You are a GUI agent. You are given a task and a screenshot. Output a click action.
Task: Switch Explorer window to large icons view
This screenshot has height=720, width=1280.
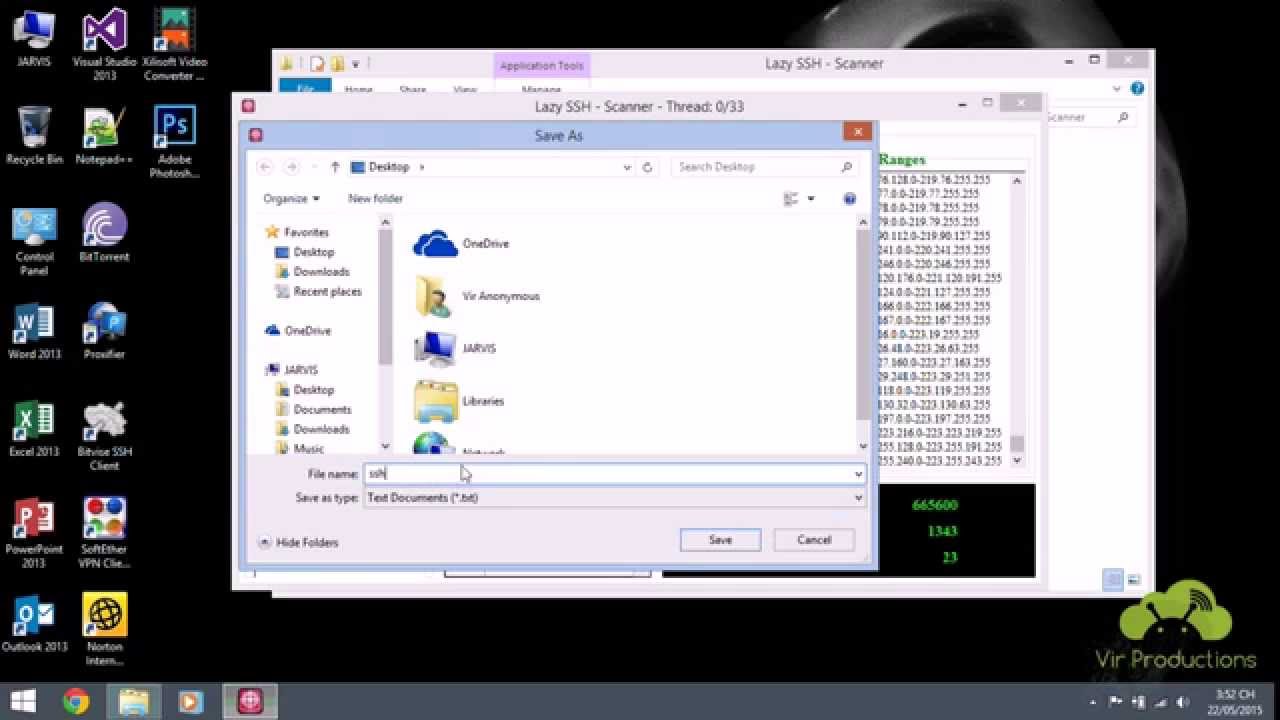1133,580
